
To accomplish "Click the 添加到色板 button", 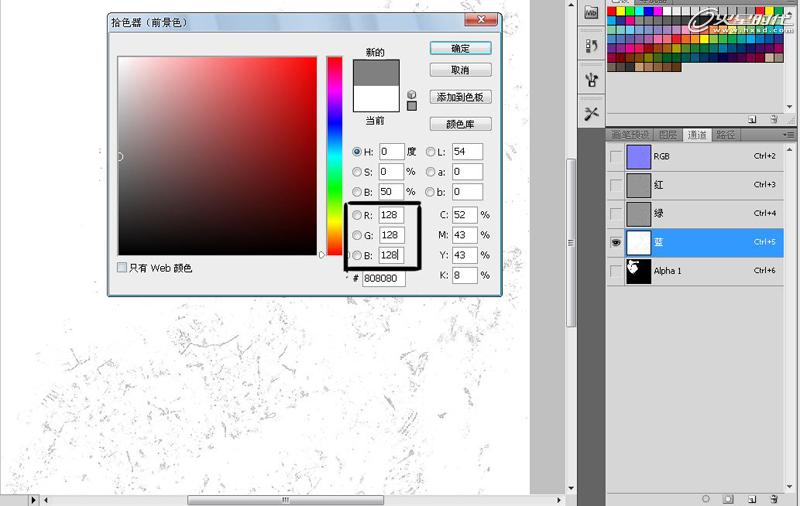I will [461, 97].
